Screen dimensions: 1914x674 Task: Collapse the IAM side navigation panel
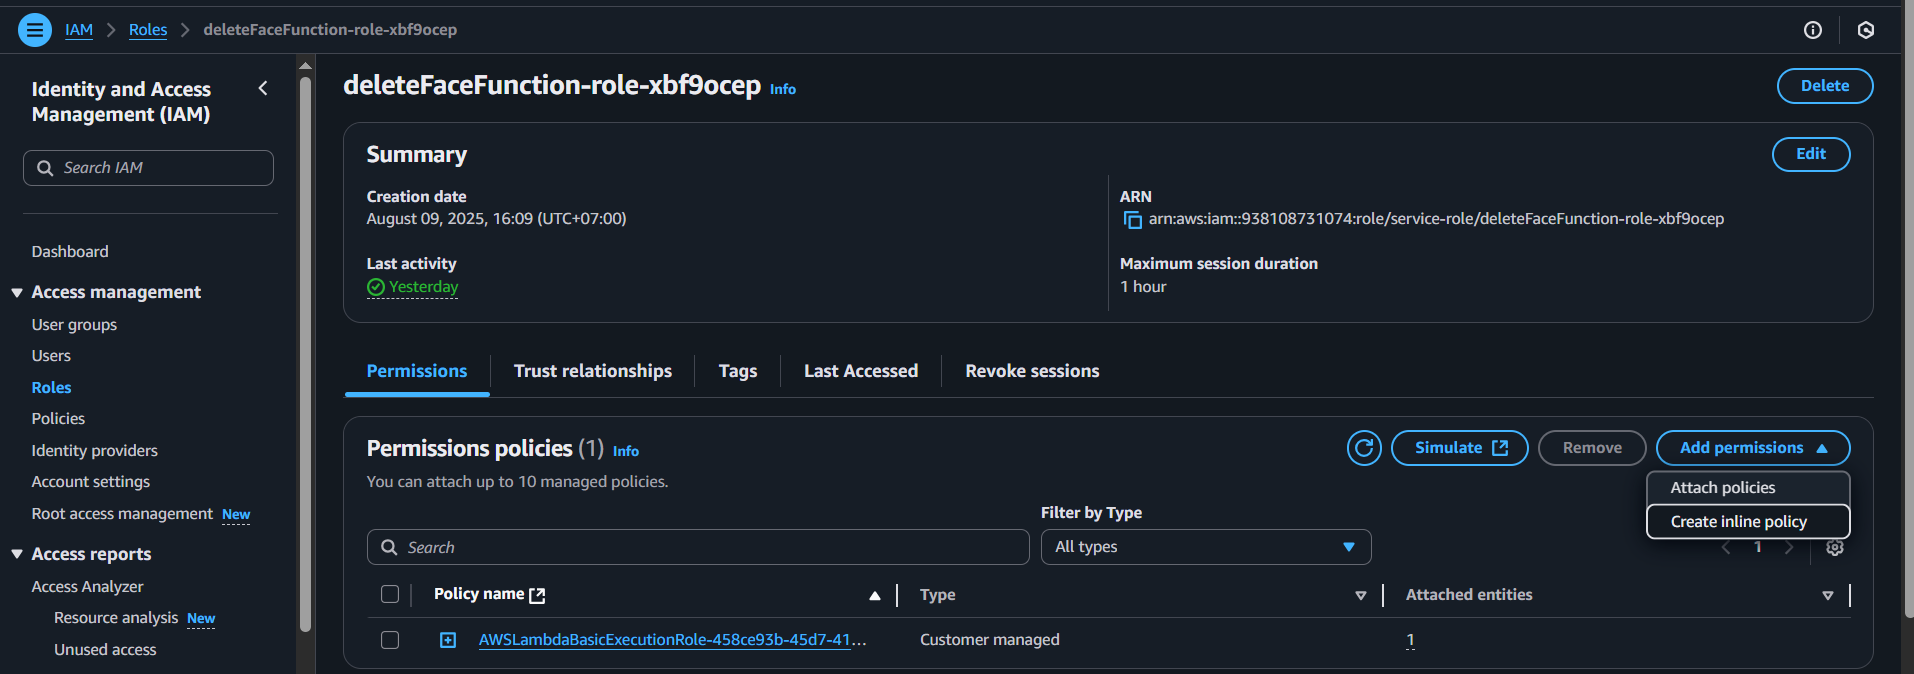point(263,89)
